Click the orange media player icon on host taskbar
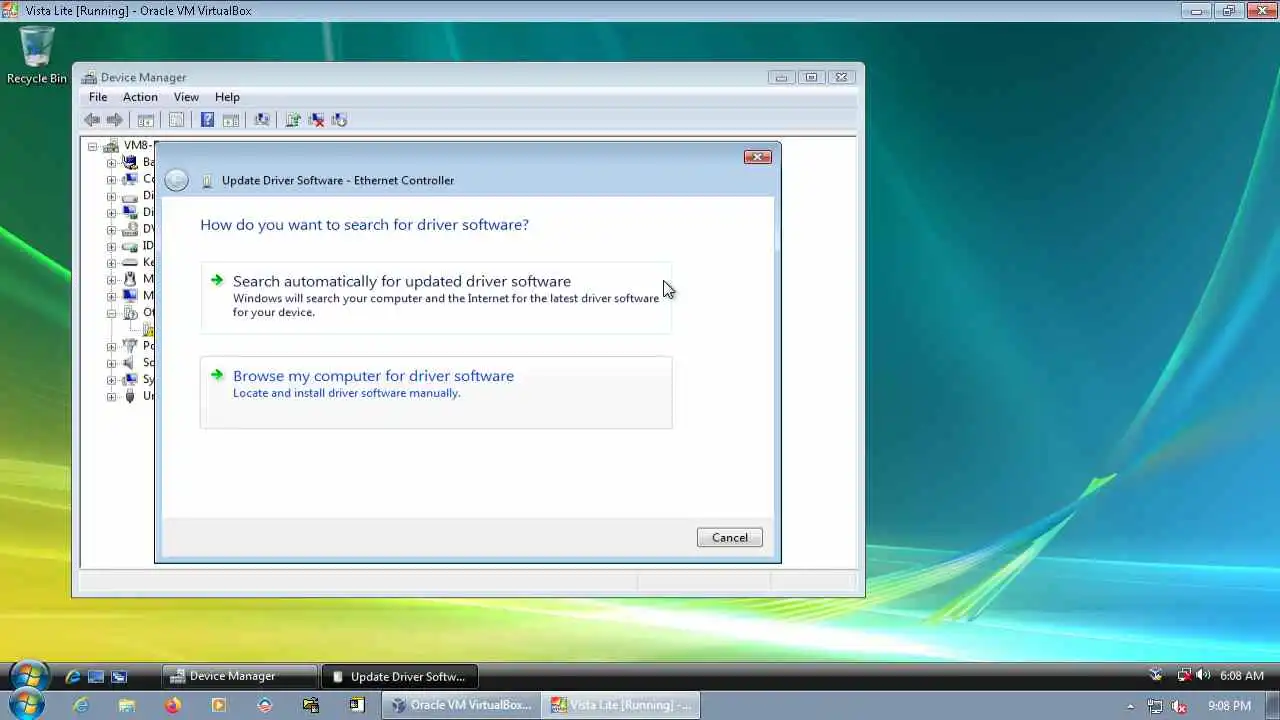Viewport: 1280px width, 720px height. coord(219,705)
